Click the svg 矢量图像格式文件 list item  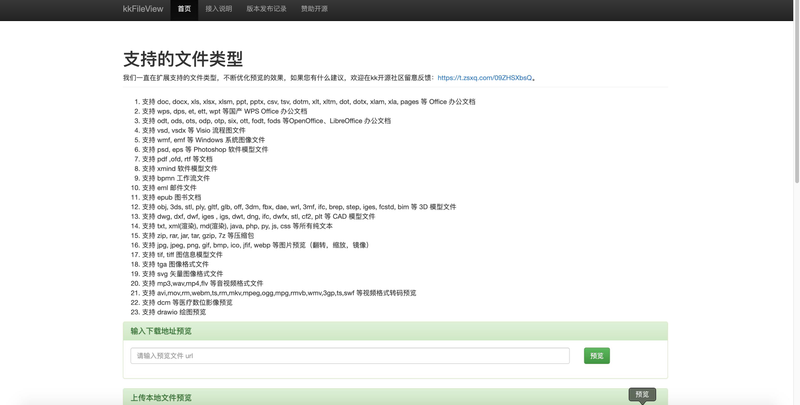(x=182, y=274)
